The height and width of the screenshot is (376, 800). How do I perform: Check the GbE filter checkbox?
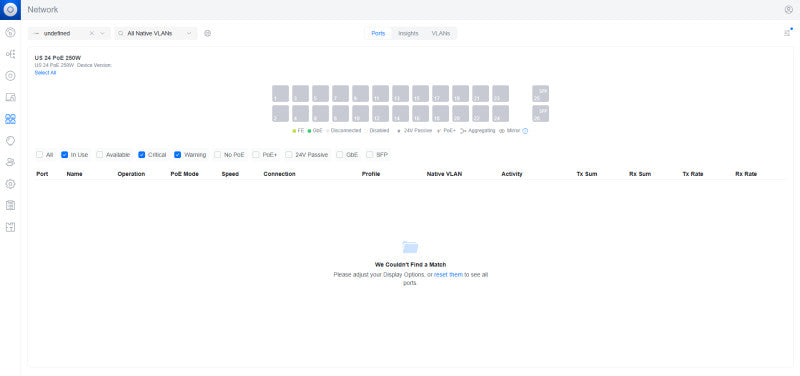(x=340, y=155)
